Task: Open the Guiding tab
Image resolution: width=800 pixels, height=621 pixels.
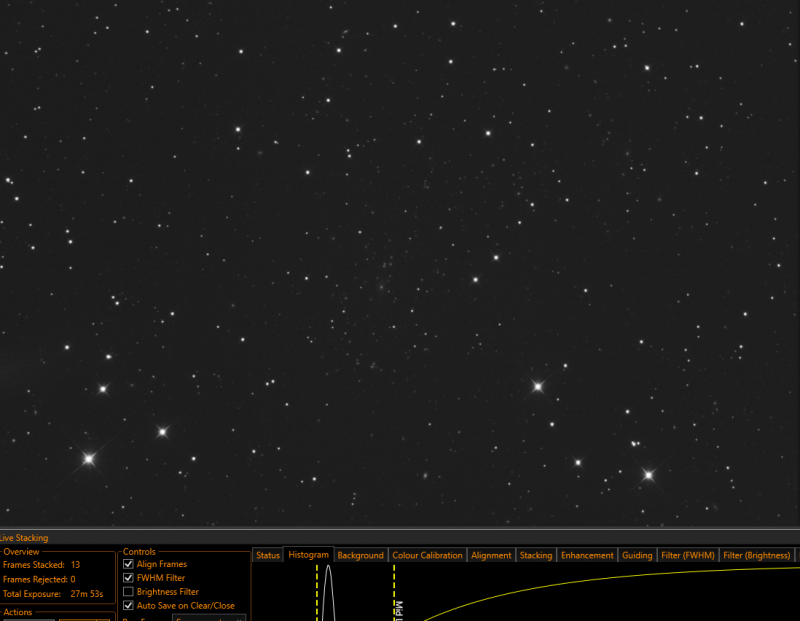Action: coord(637,555)
